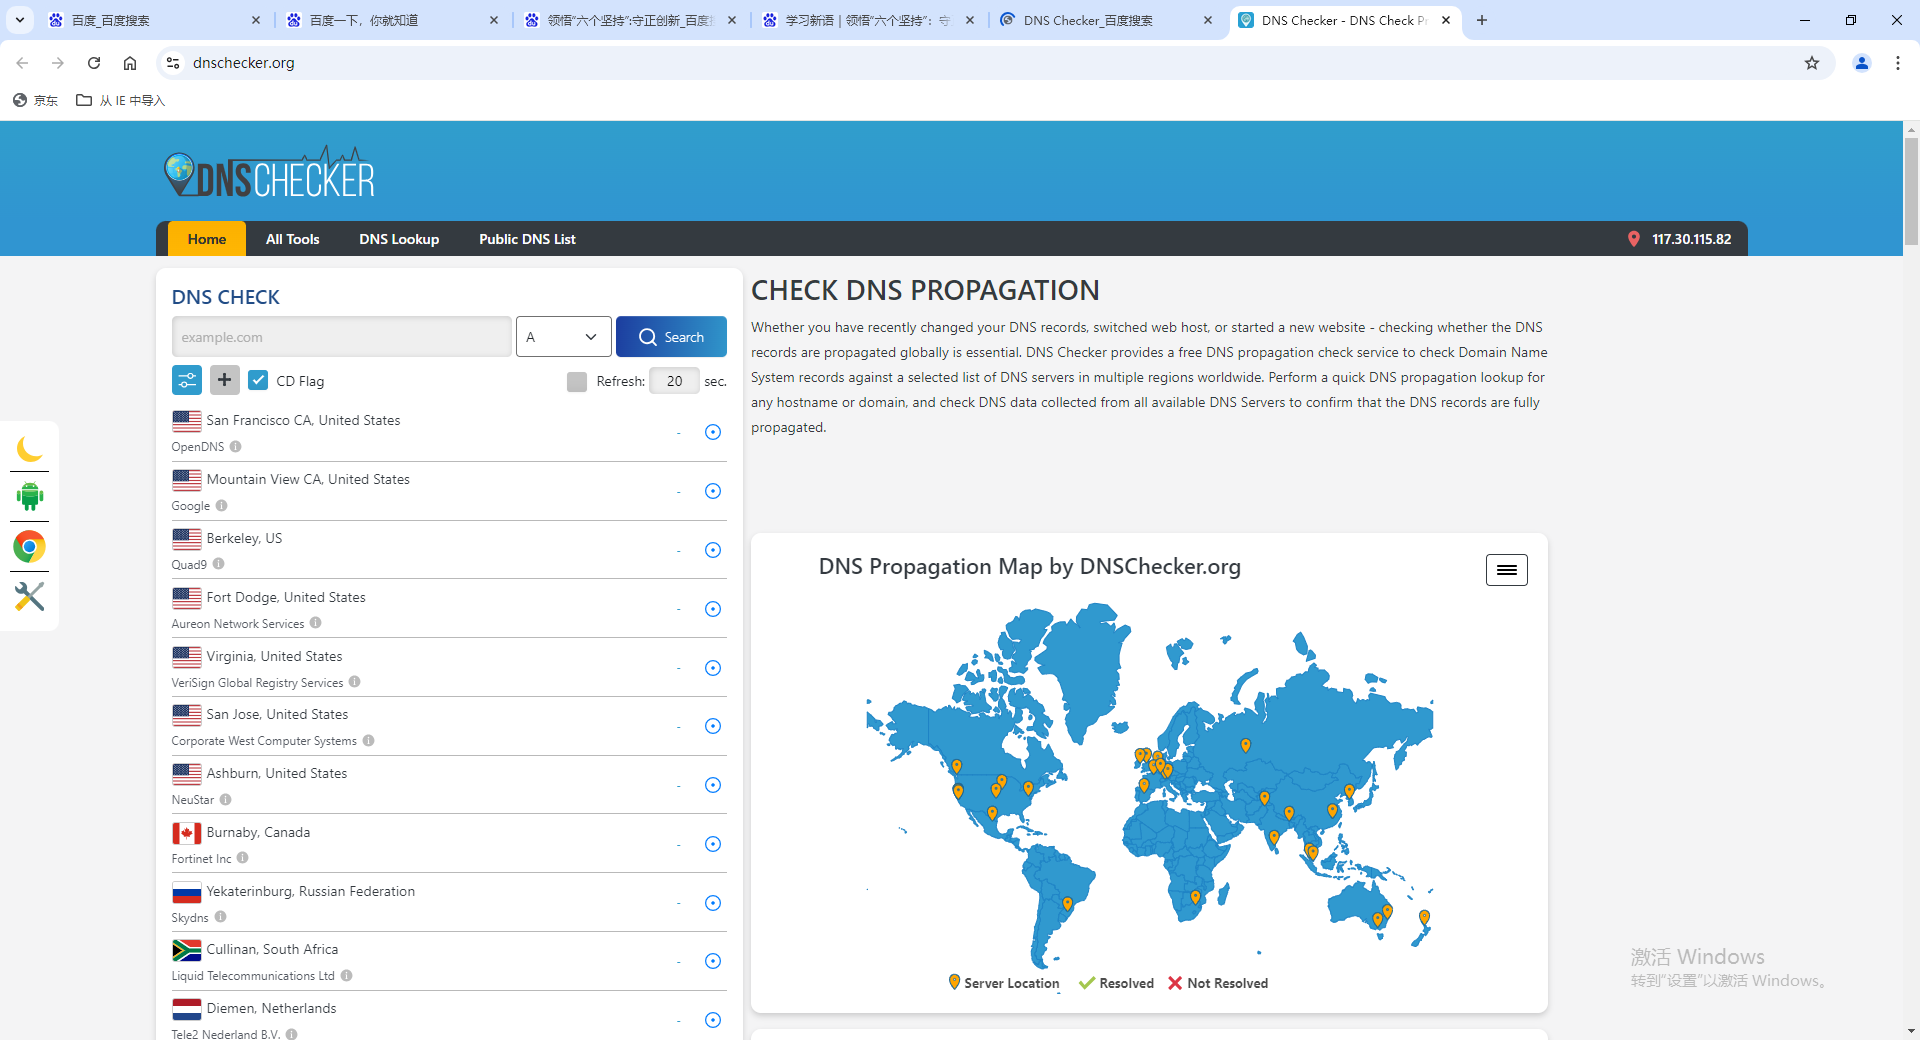View site information icon in address bar
This screenshot has width=1920, height=1040.
173,63
